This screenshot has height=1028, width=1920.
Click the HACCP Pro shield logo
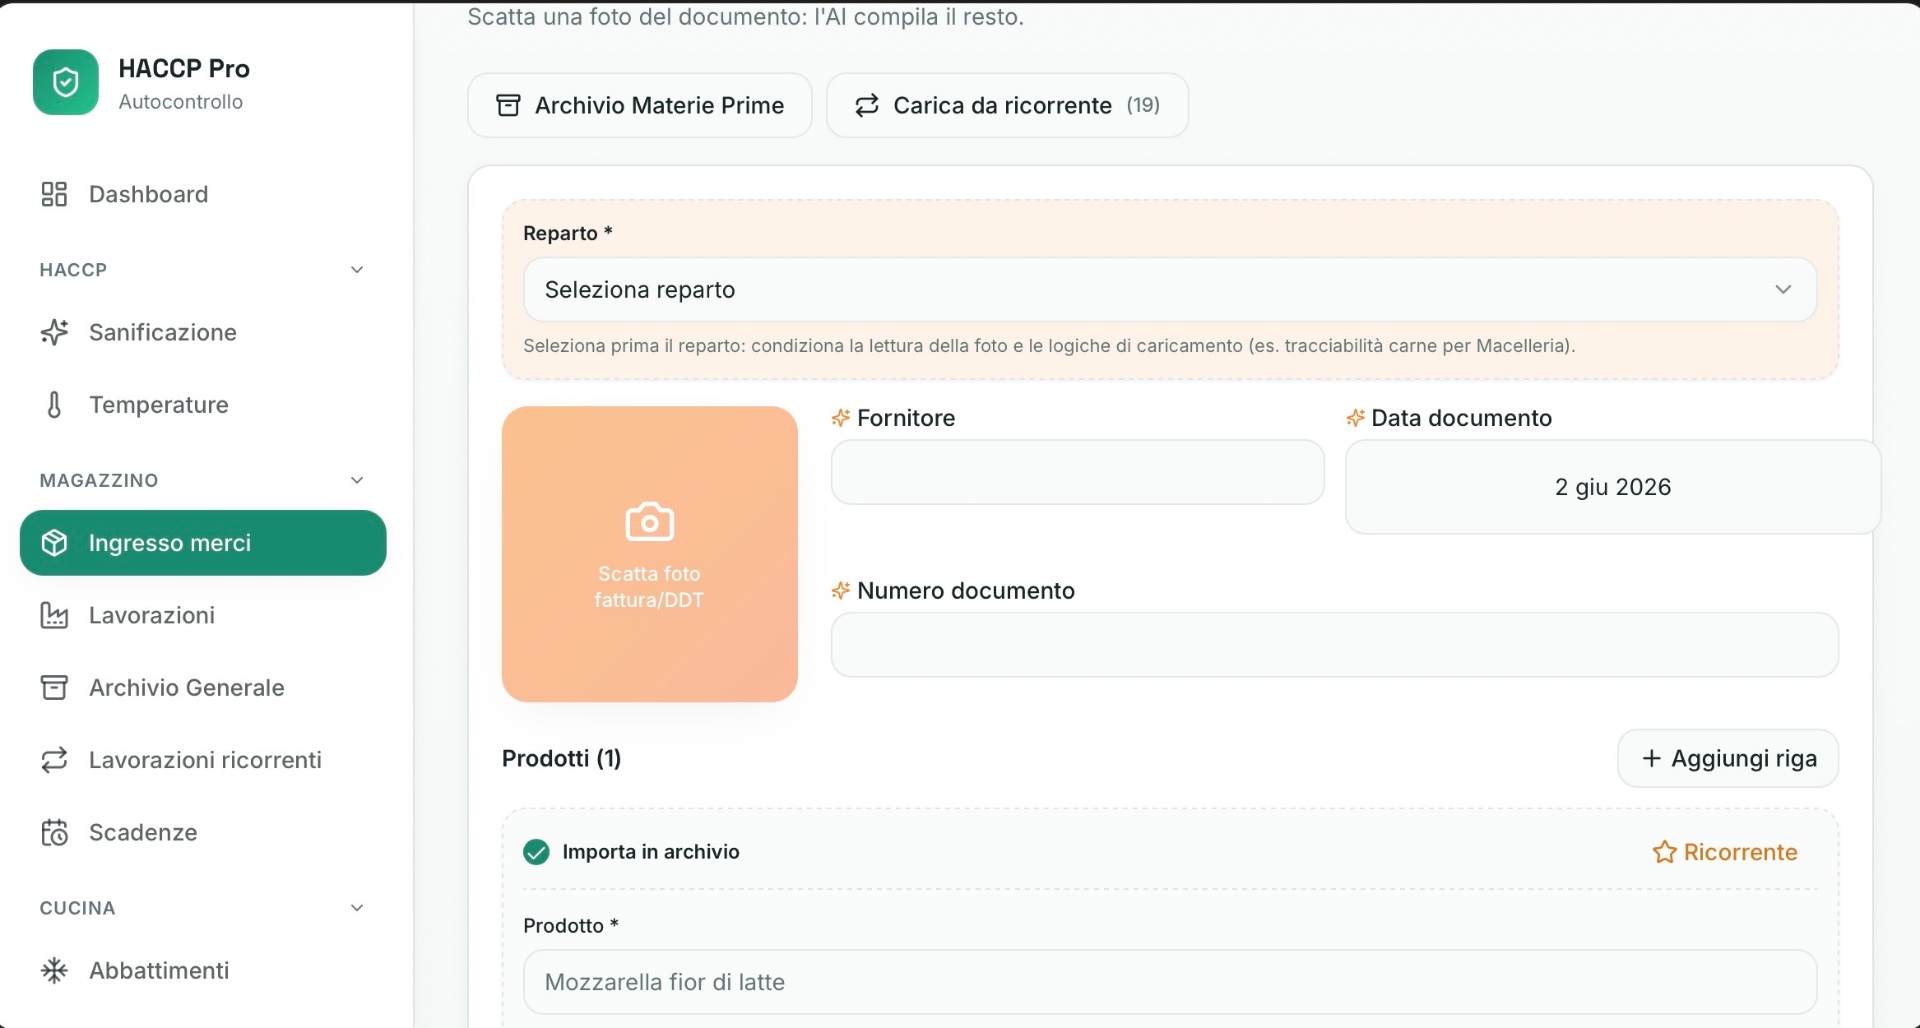tap(66, 82)
